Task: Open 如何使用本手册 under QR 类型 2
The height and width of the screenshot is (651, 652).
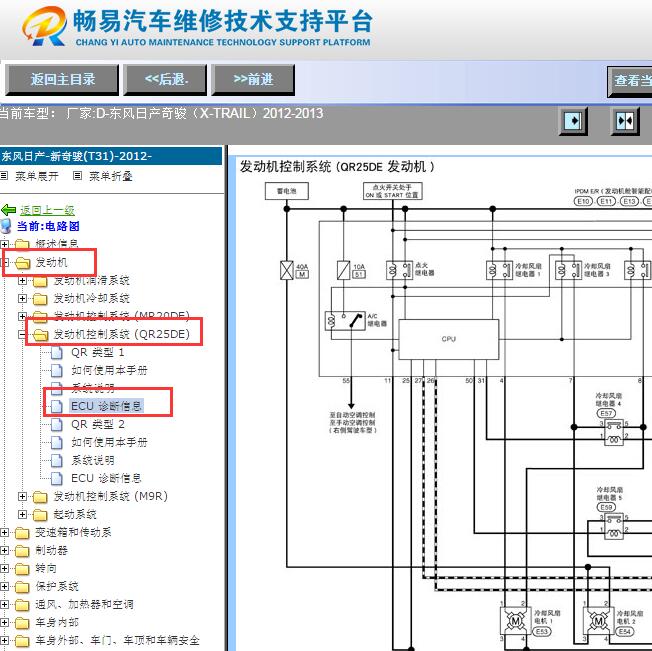Action: [109, 442]
